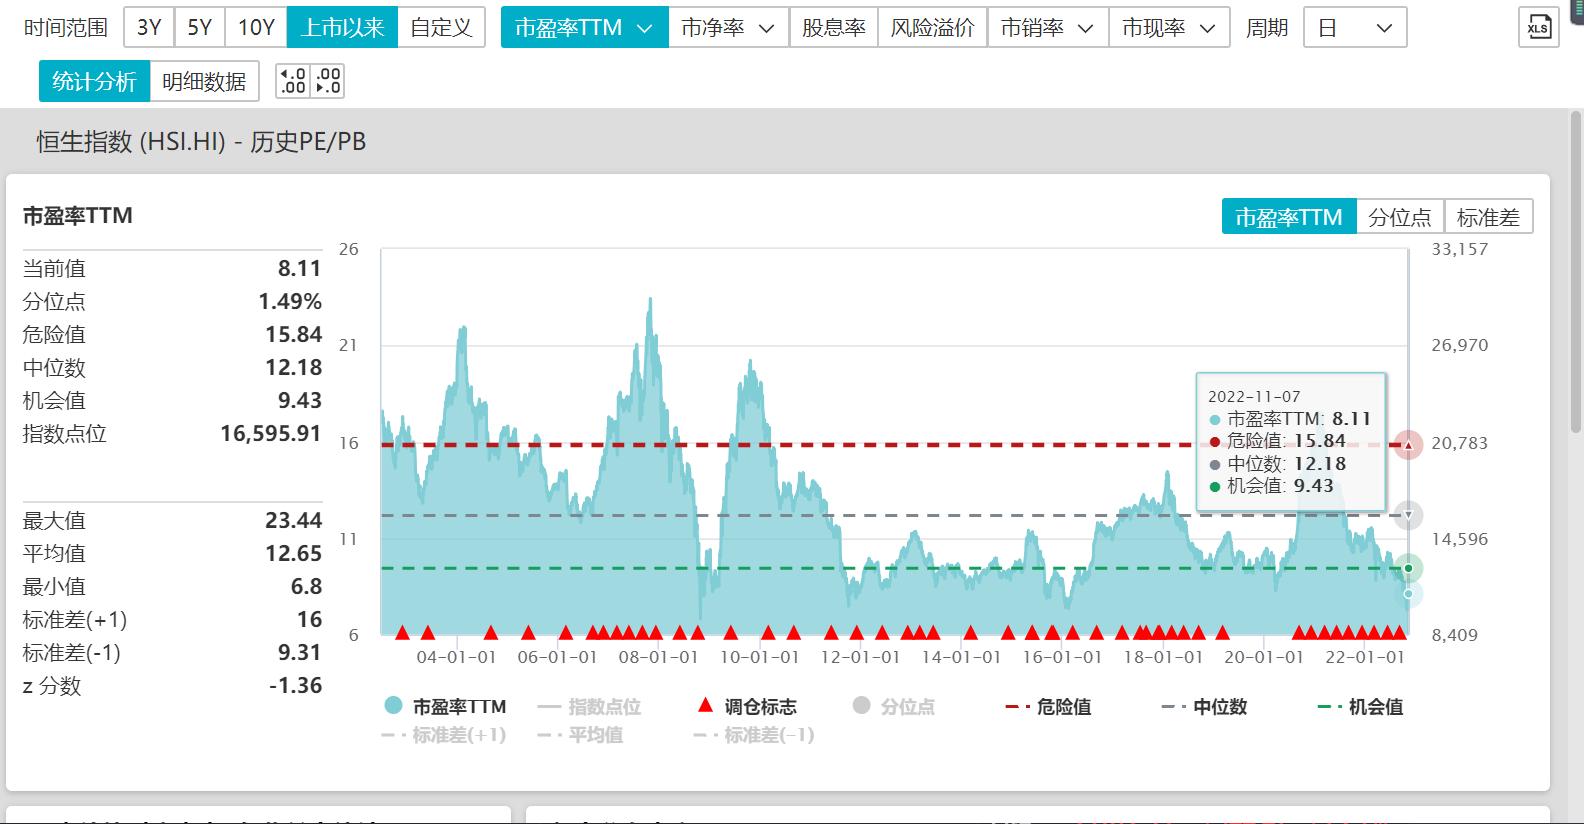Screen dimensions: 1584x824
Task: Choose 自定义 custom time range
Action: [441, 27]
